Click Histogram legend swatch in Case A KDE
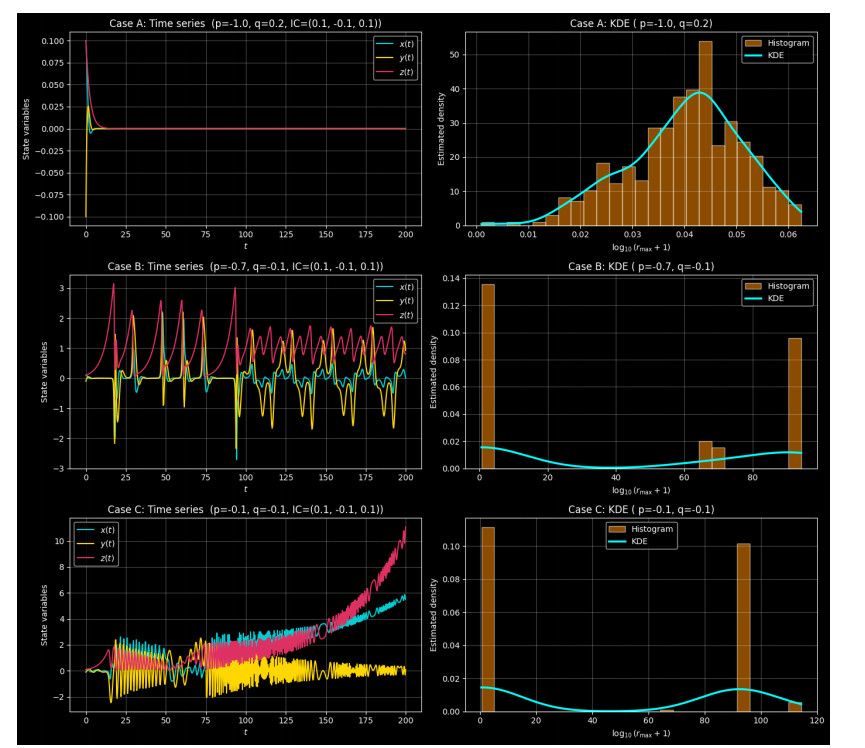Image resolution: width=865 pixels, height=748 pixels. click(x=755, y=44)
